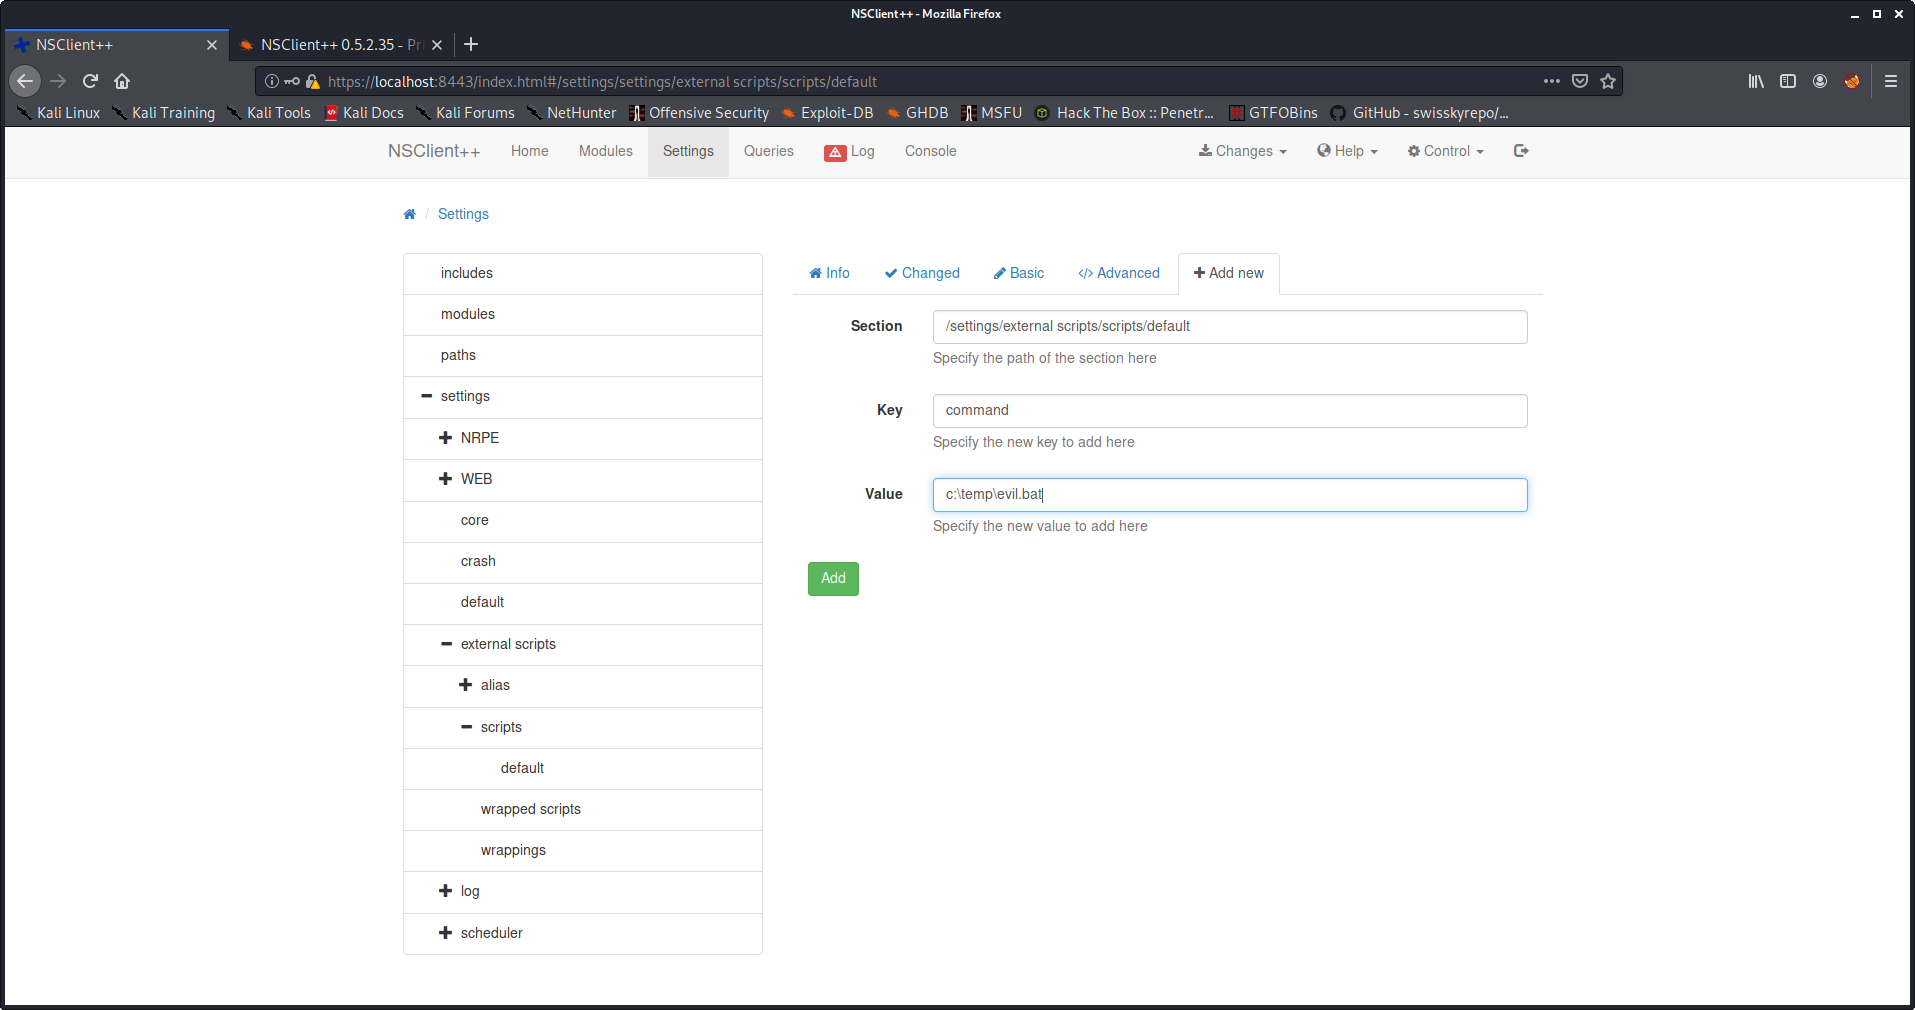Screen dimensions: 1915x1010
Task: Go to the Firefox home page icon
Action: pos(122,81)
